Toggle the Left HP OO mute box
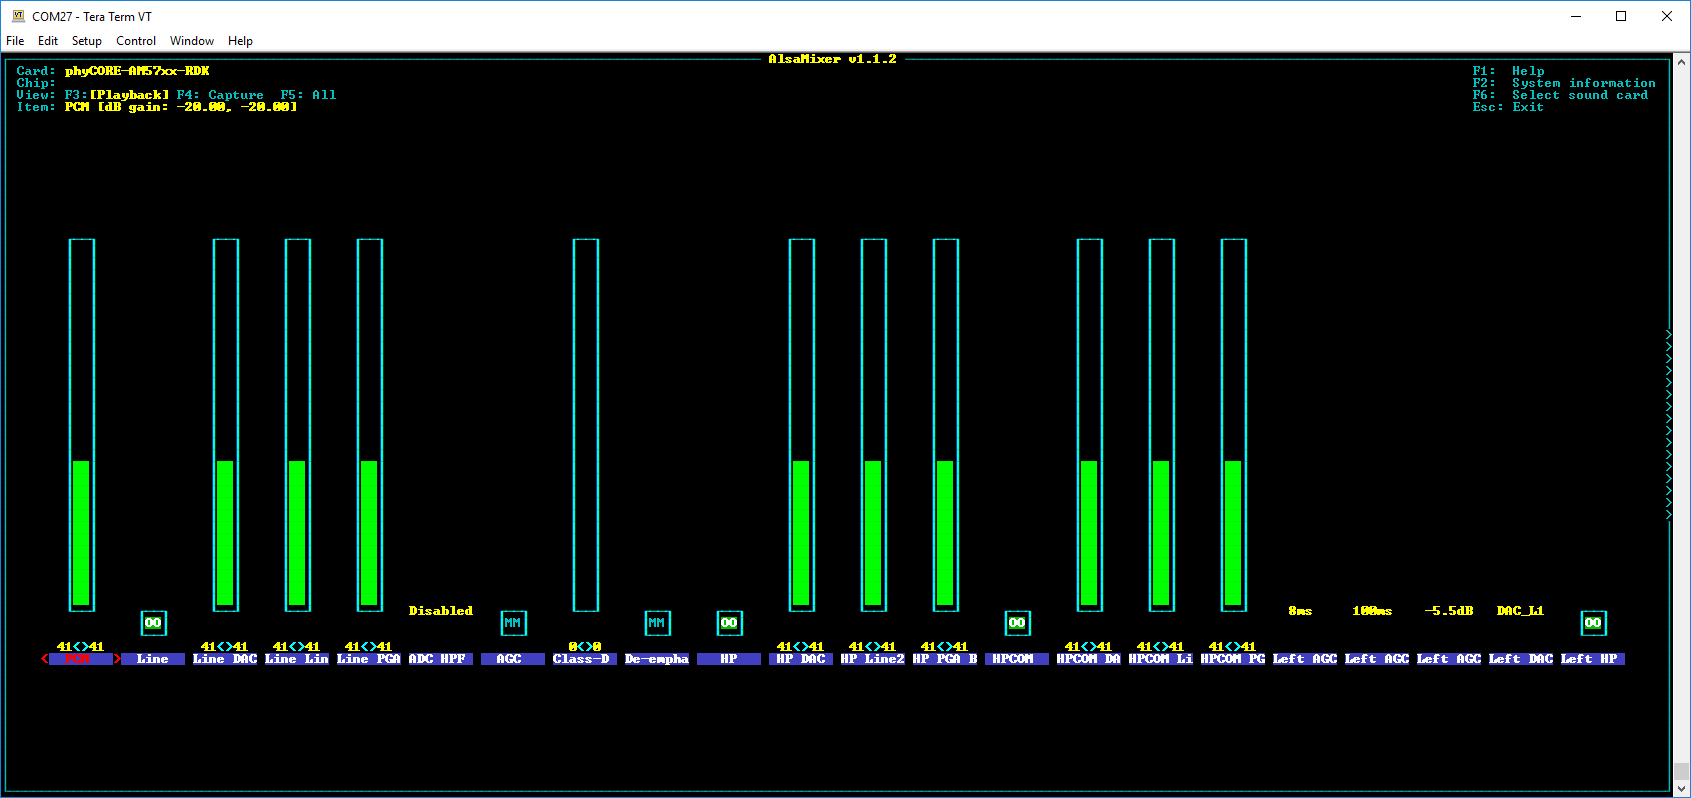This screenshot has width=1691, height=798. [x=1593, y=623]
